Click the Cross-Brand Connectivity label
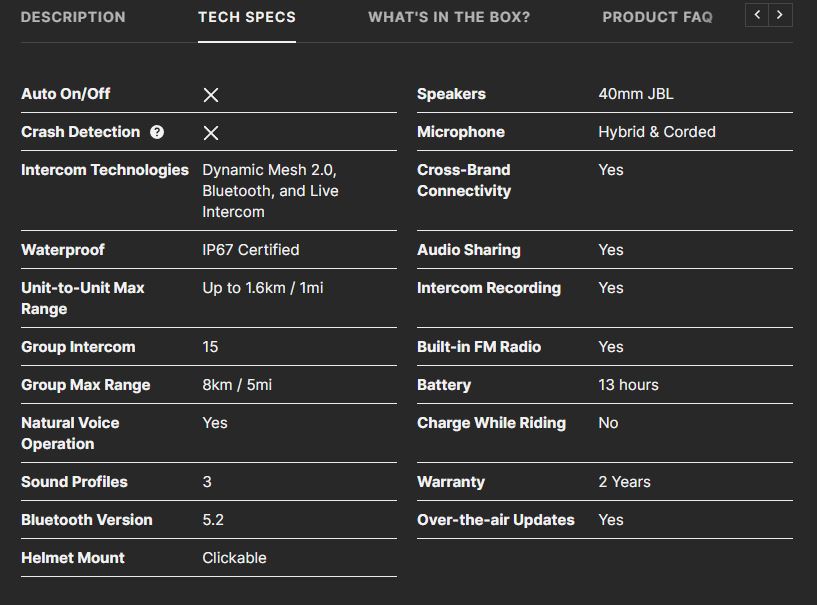 464,180
